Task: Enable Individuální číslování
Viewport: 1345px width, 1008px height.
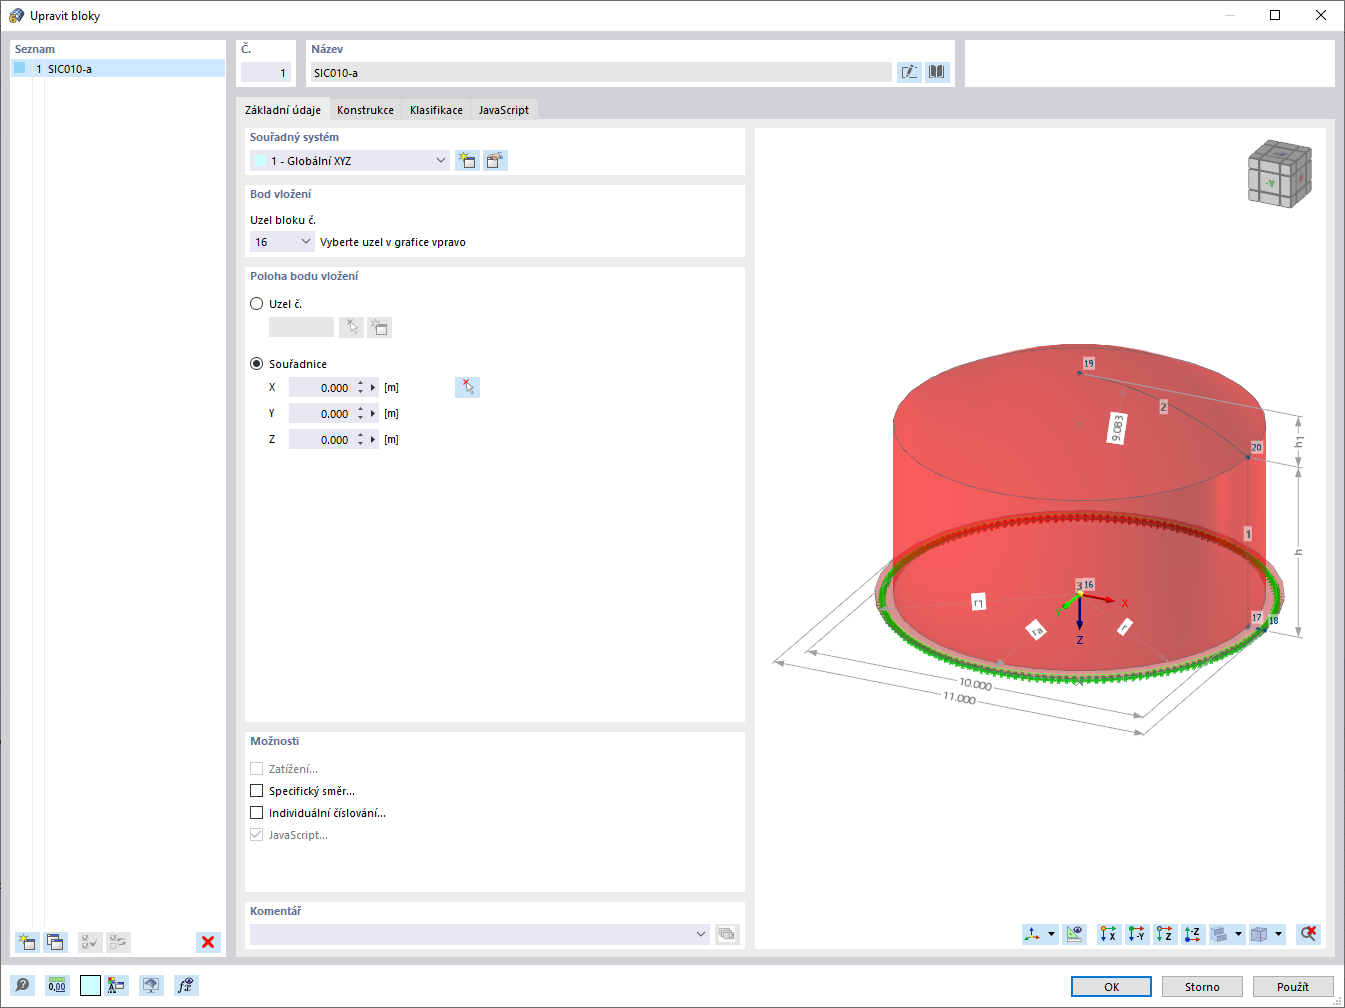Action: click(x=256, y=812)
